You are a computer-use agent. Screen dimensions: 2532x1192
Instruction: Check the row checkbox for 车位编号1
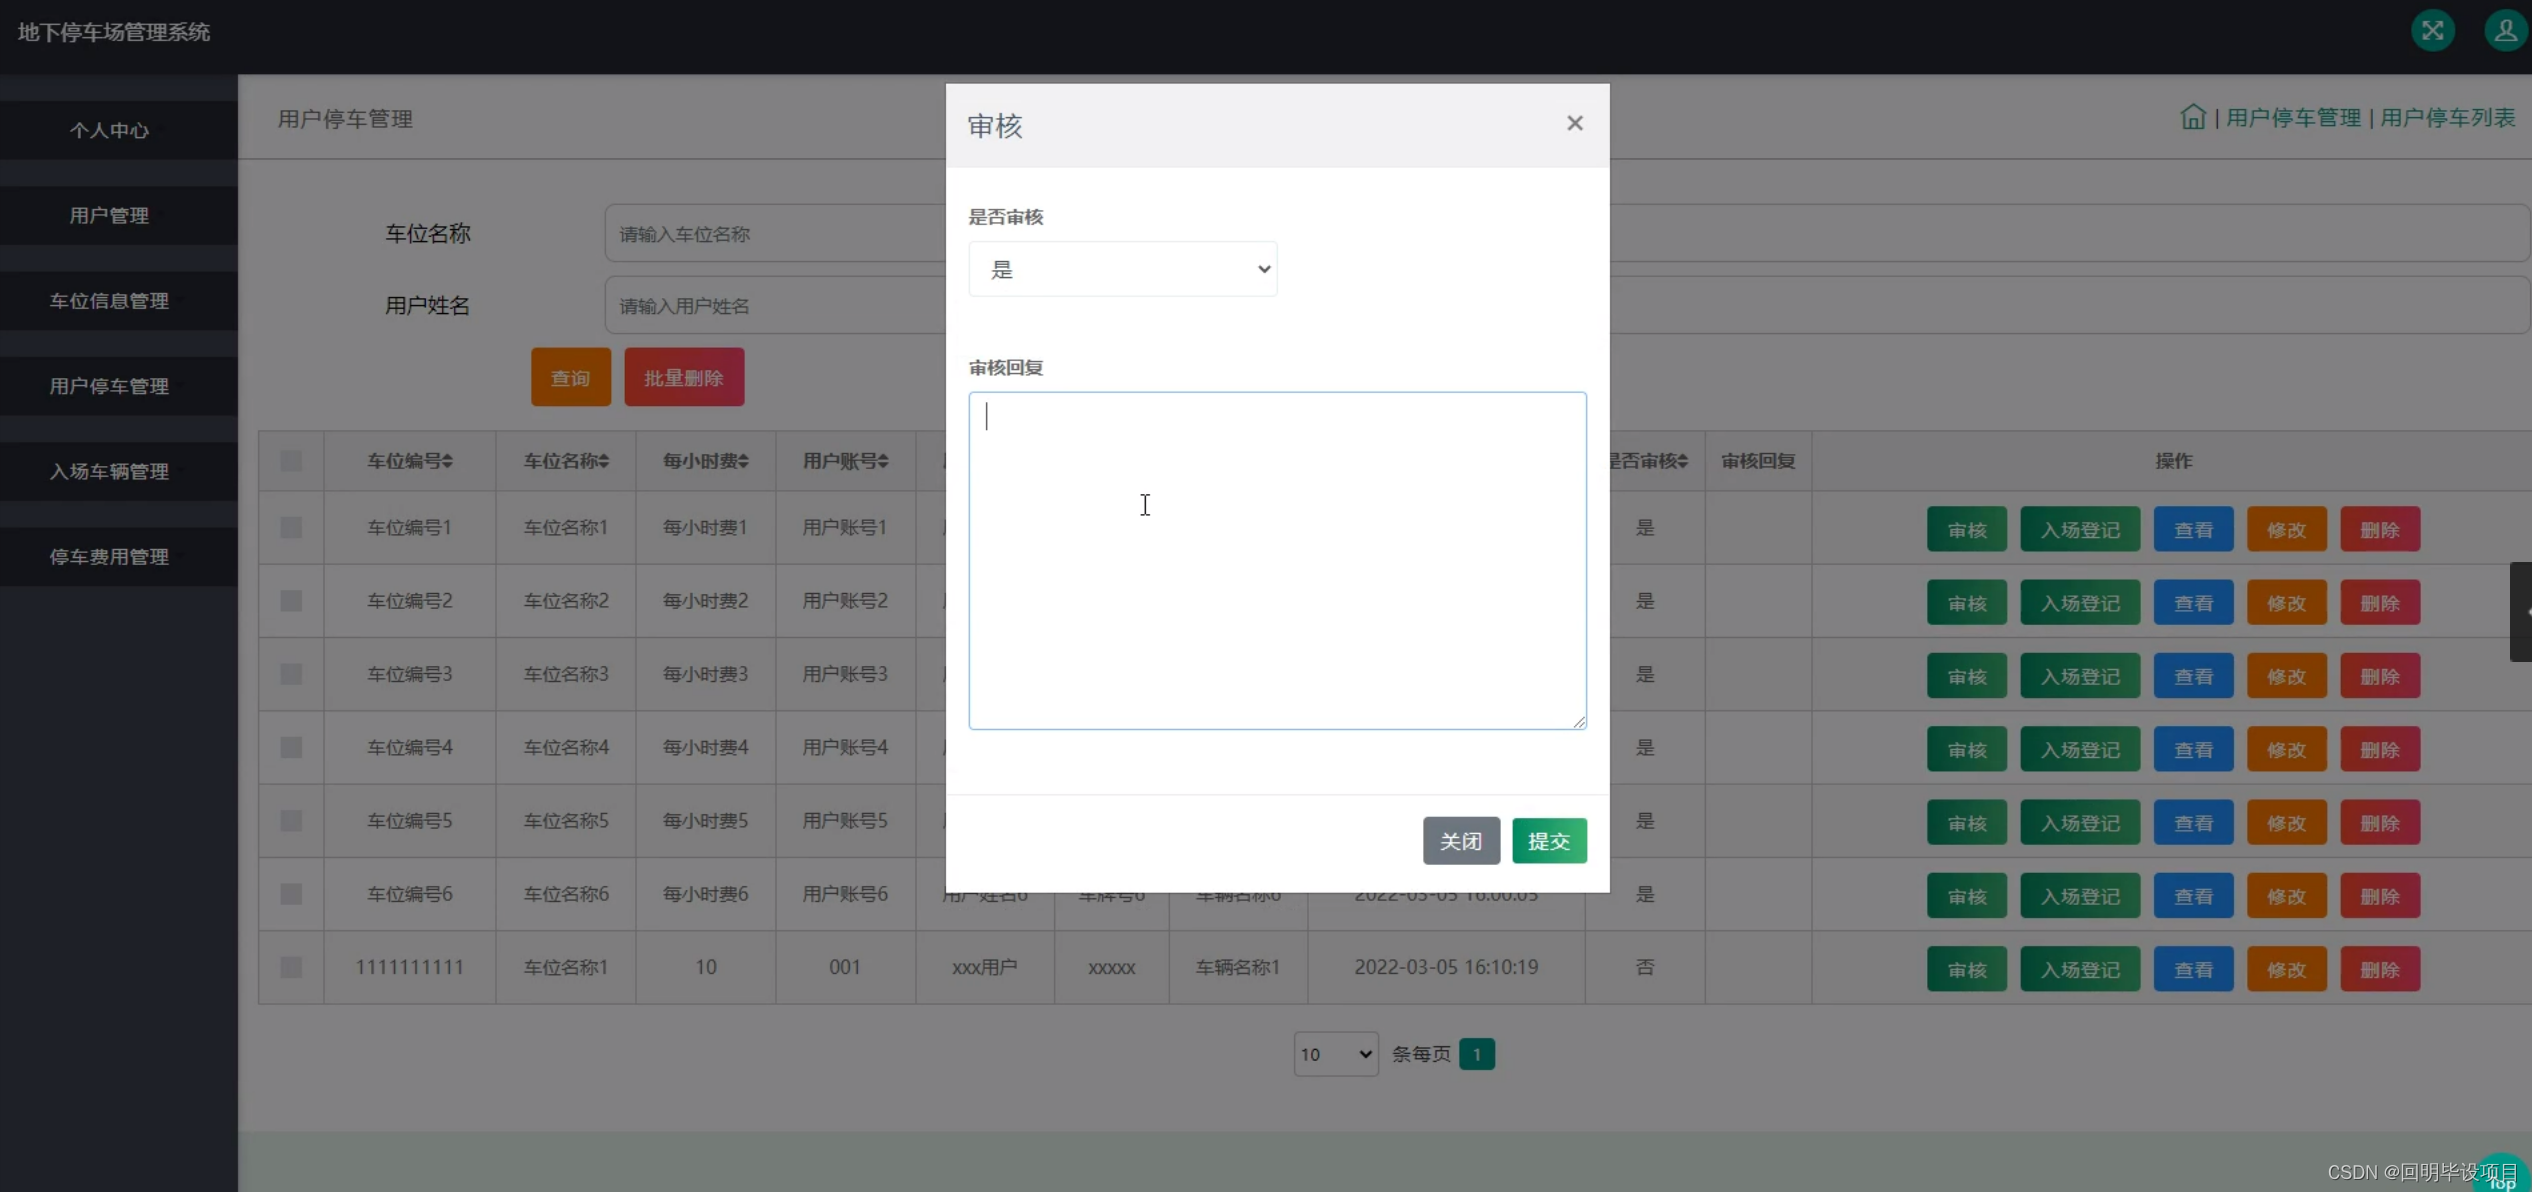coord(291,528)
